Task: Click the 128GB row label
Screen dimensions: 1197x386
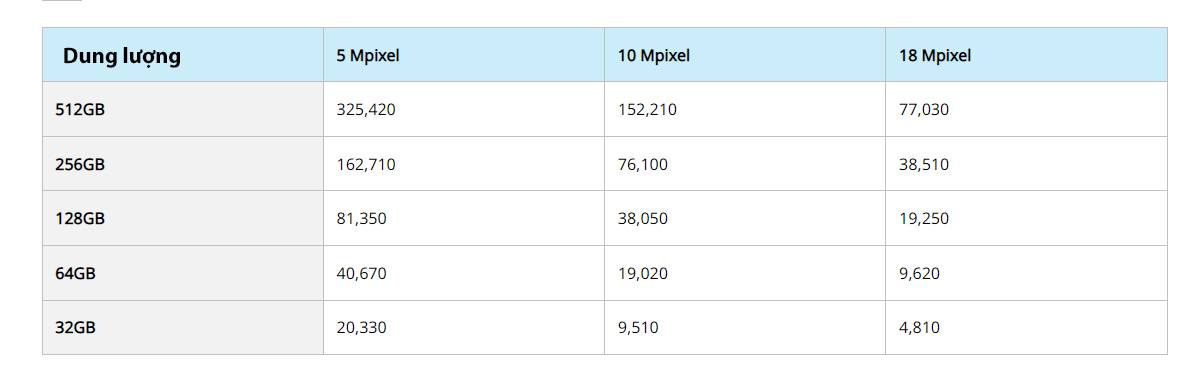Action: pyautogui.click(x=183, y=218)
